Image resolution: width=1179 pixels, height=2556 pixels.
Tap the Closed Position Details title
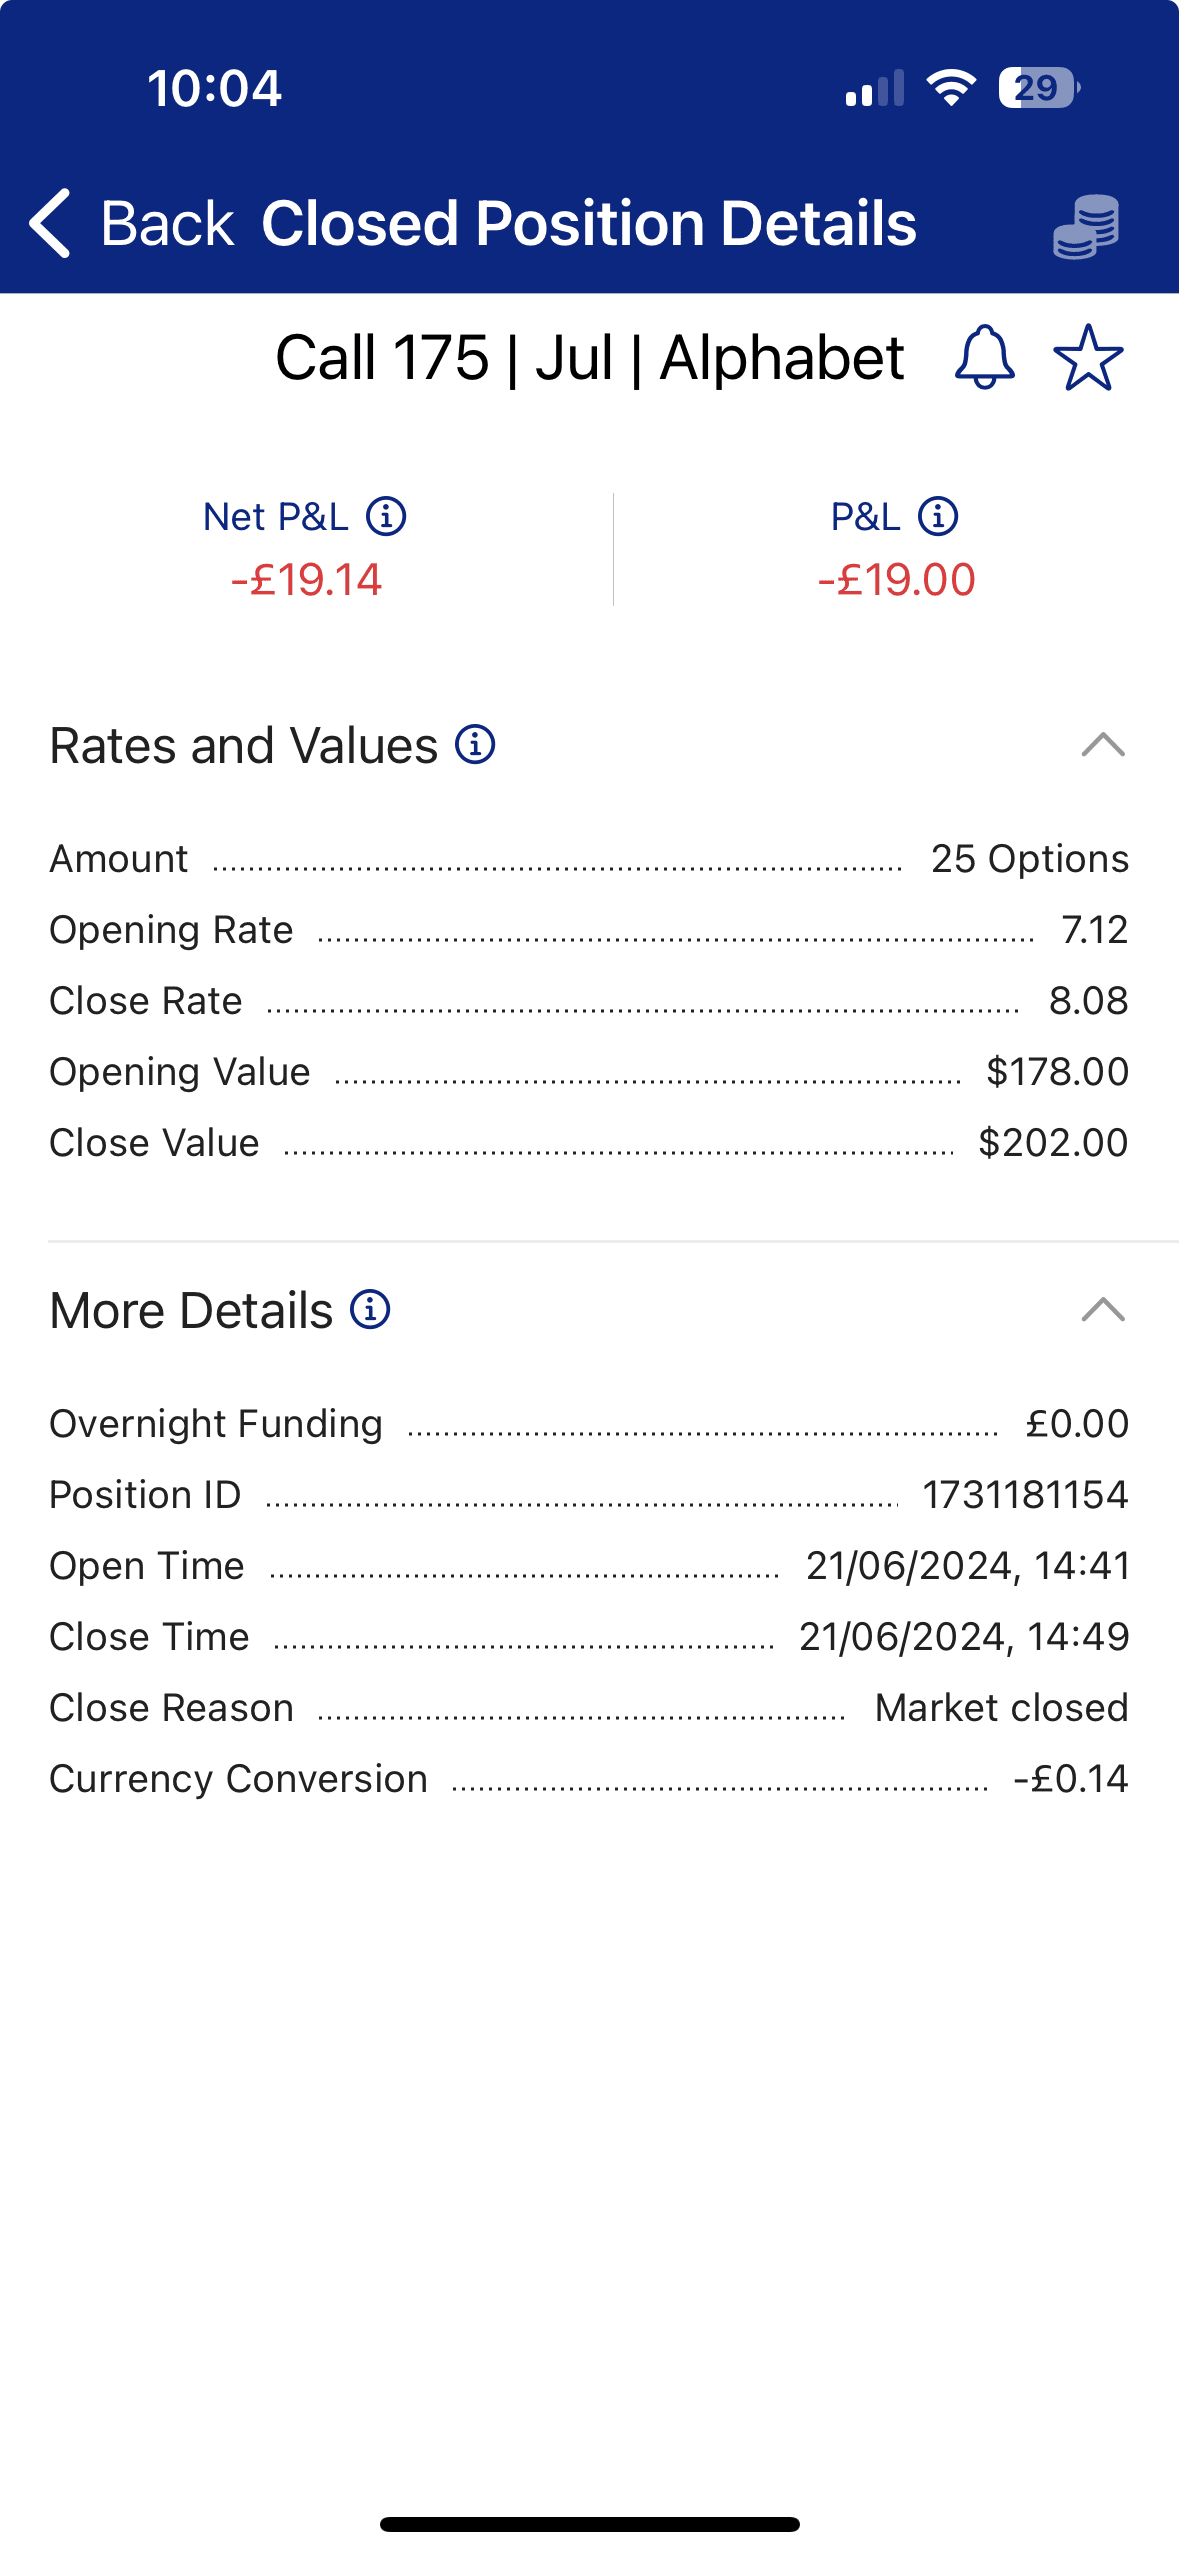pos(588,223)
